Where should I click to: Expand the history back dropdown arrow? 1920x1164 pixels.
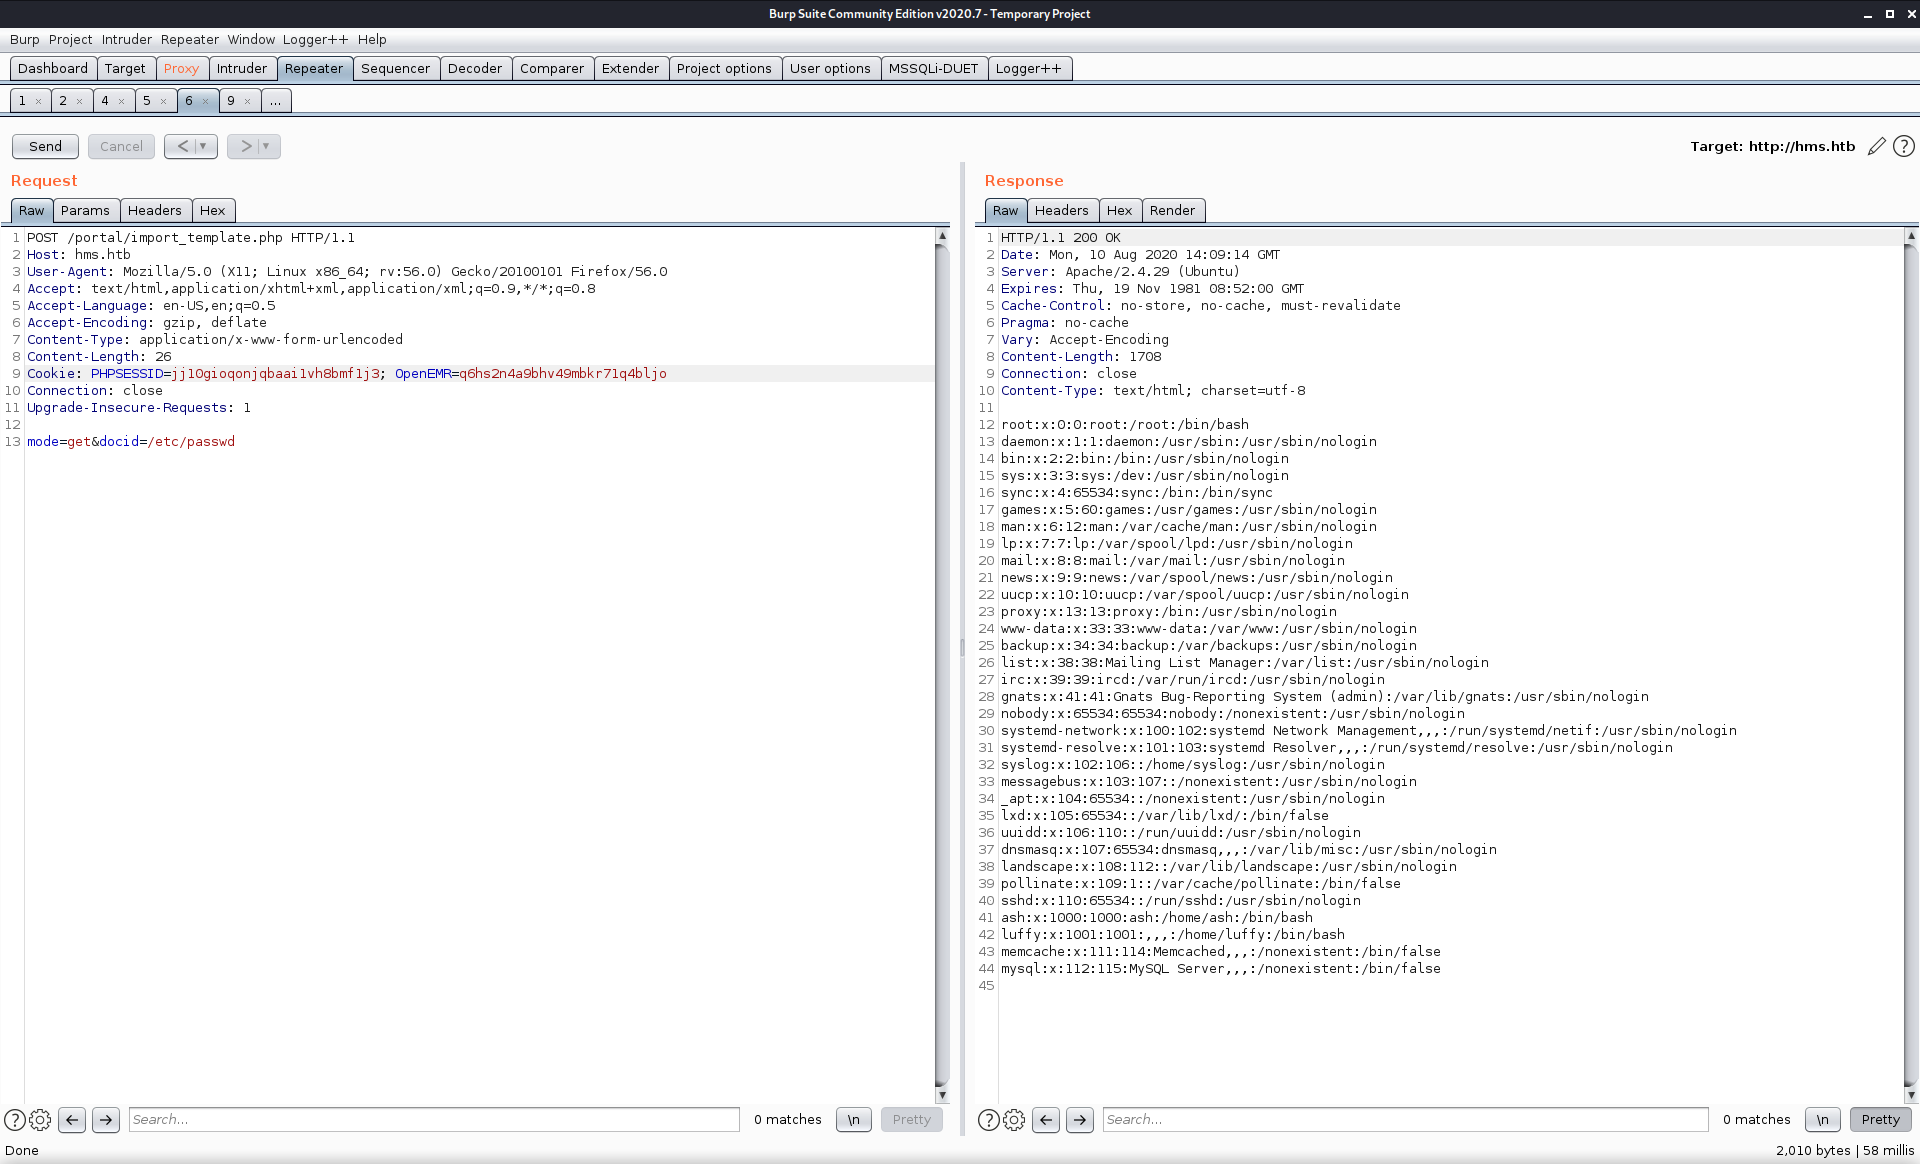(x=203, y=146)
